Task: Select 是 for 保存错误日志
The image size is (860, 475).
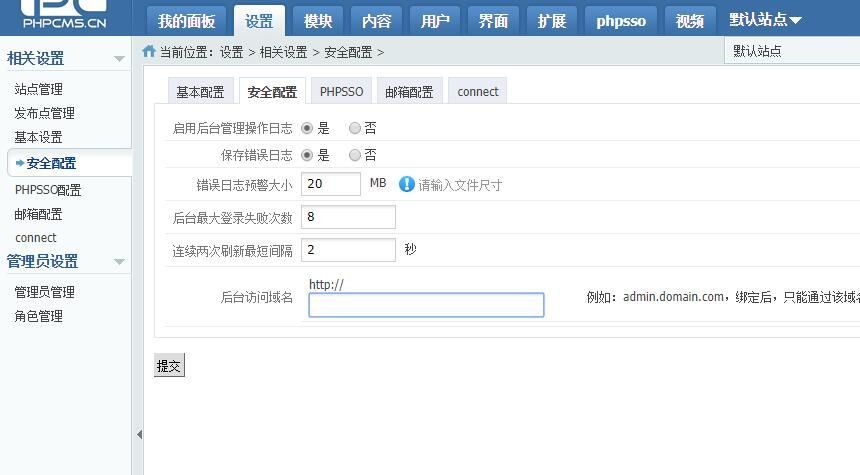Action: pos(307,155)
